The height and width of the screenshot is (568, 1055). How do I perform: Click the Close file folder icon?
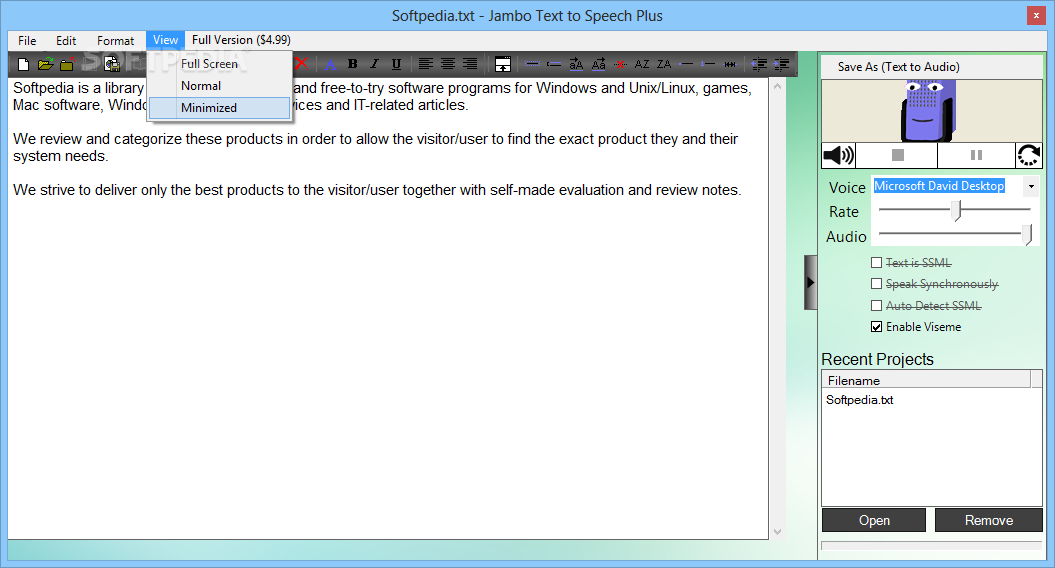(67, 65)
